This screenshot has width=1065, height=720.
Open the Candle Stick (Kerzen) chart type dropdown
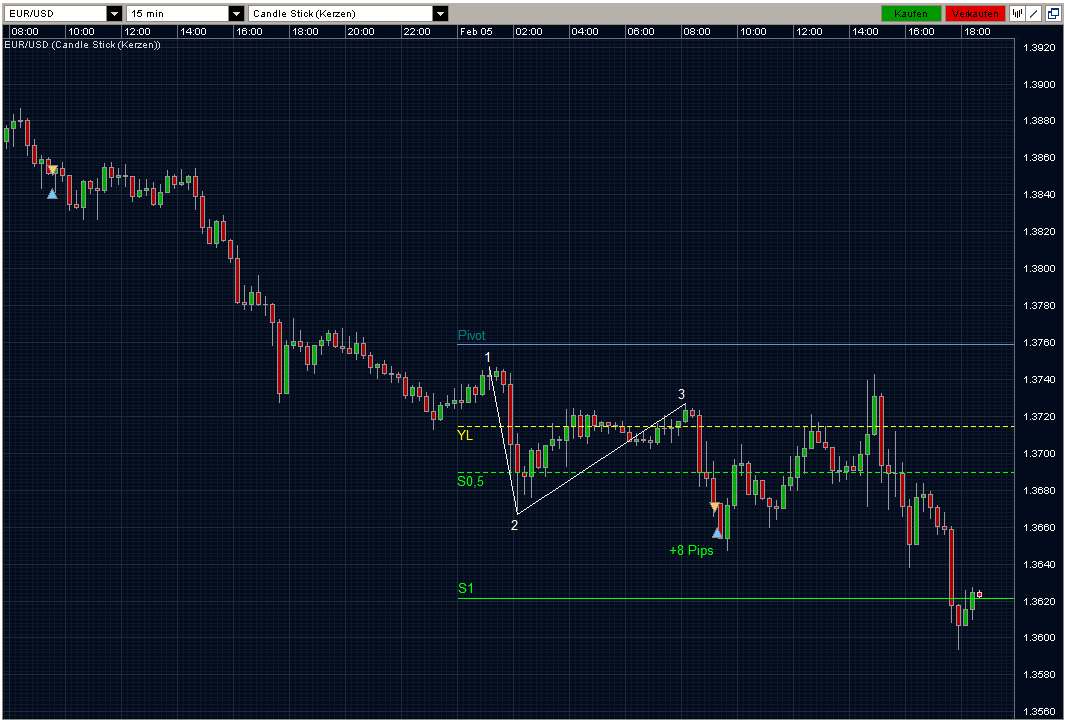(440, 14)
